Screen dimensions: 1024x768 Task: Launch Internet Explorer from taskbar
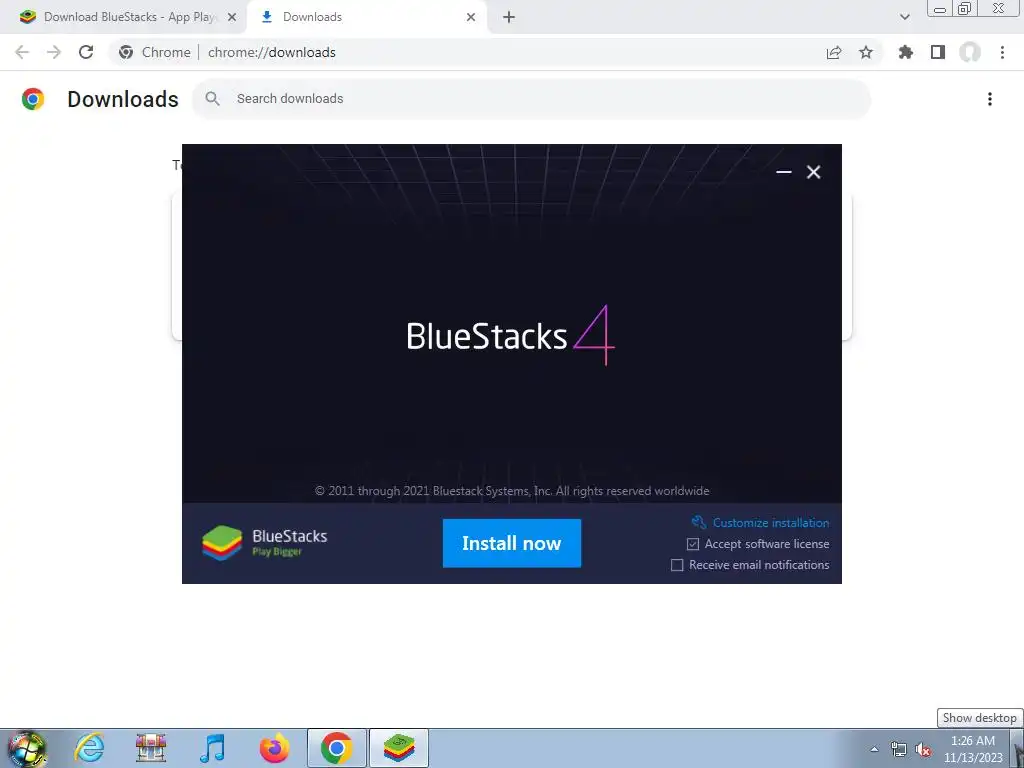click(x=89, y=748)
